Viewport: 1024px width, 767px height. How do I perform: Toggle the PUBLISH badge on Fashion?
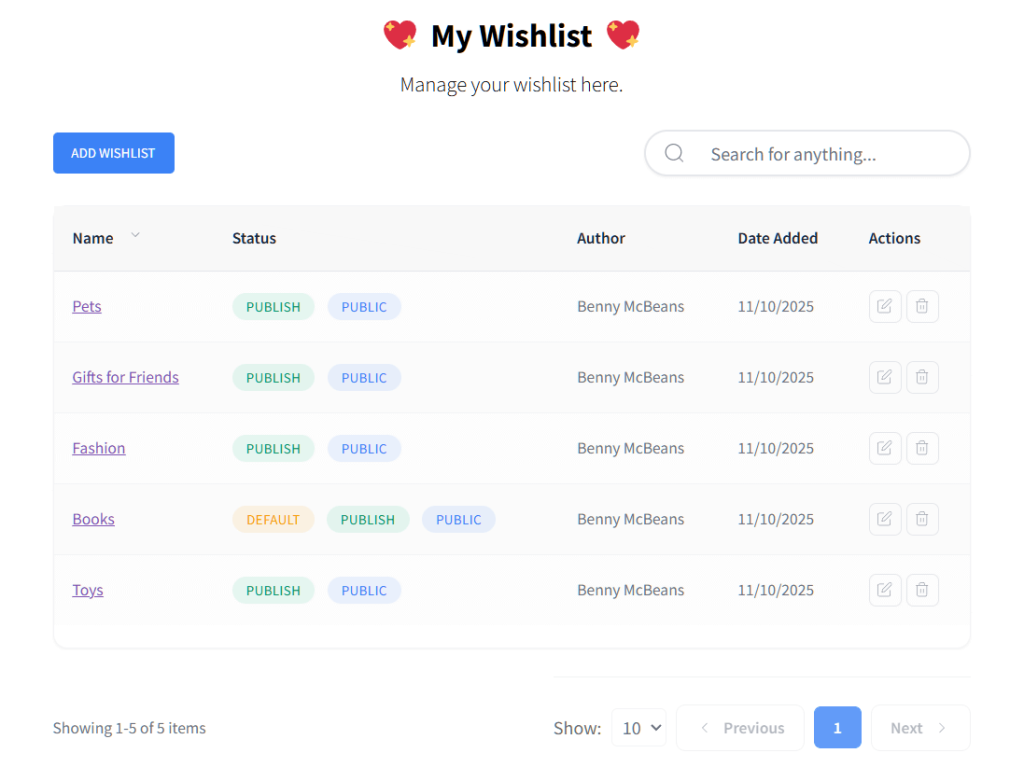click(x=273, y=448)
